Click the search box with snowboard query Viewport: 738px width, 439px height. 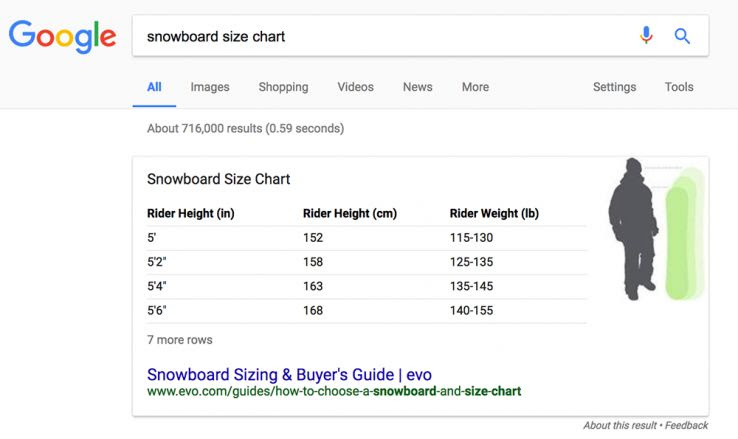pyautogui.click(x=380, y=36)
